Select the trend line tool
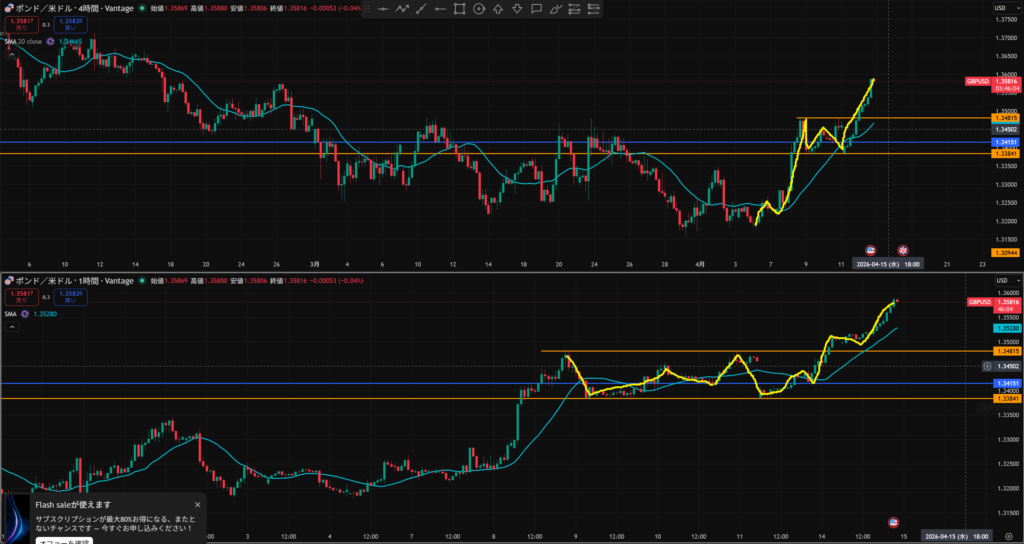 [421, 9]
